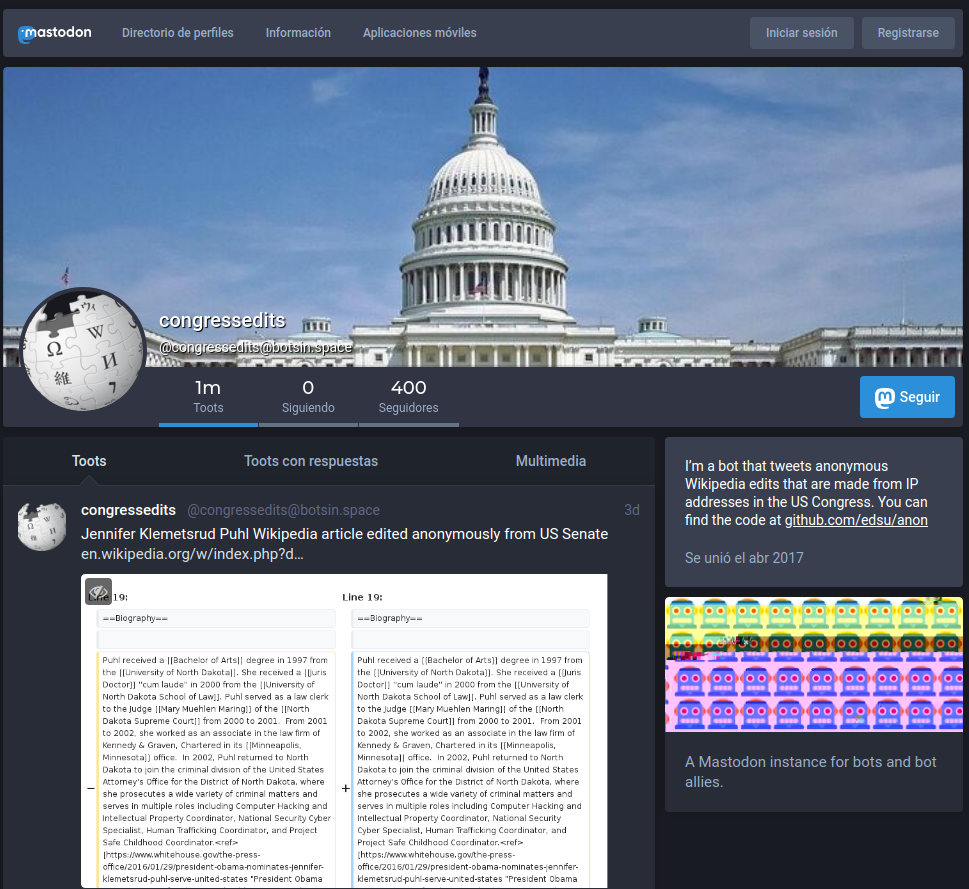Open the Wikipedia diff image attachment
The image size is (969, 889).
point(344,731)
